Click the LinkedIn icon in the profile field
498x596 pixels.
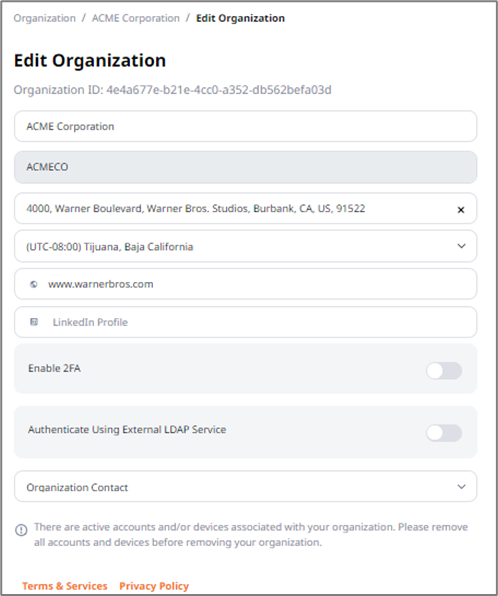[34, 322]
